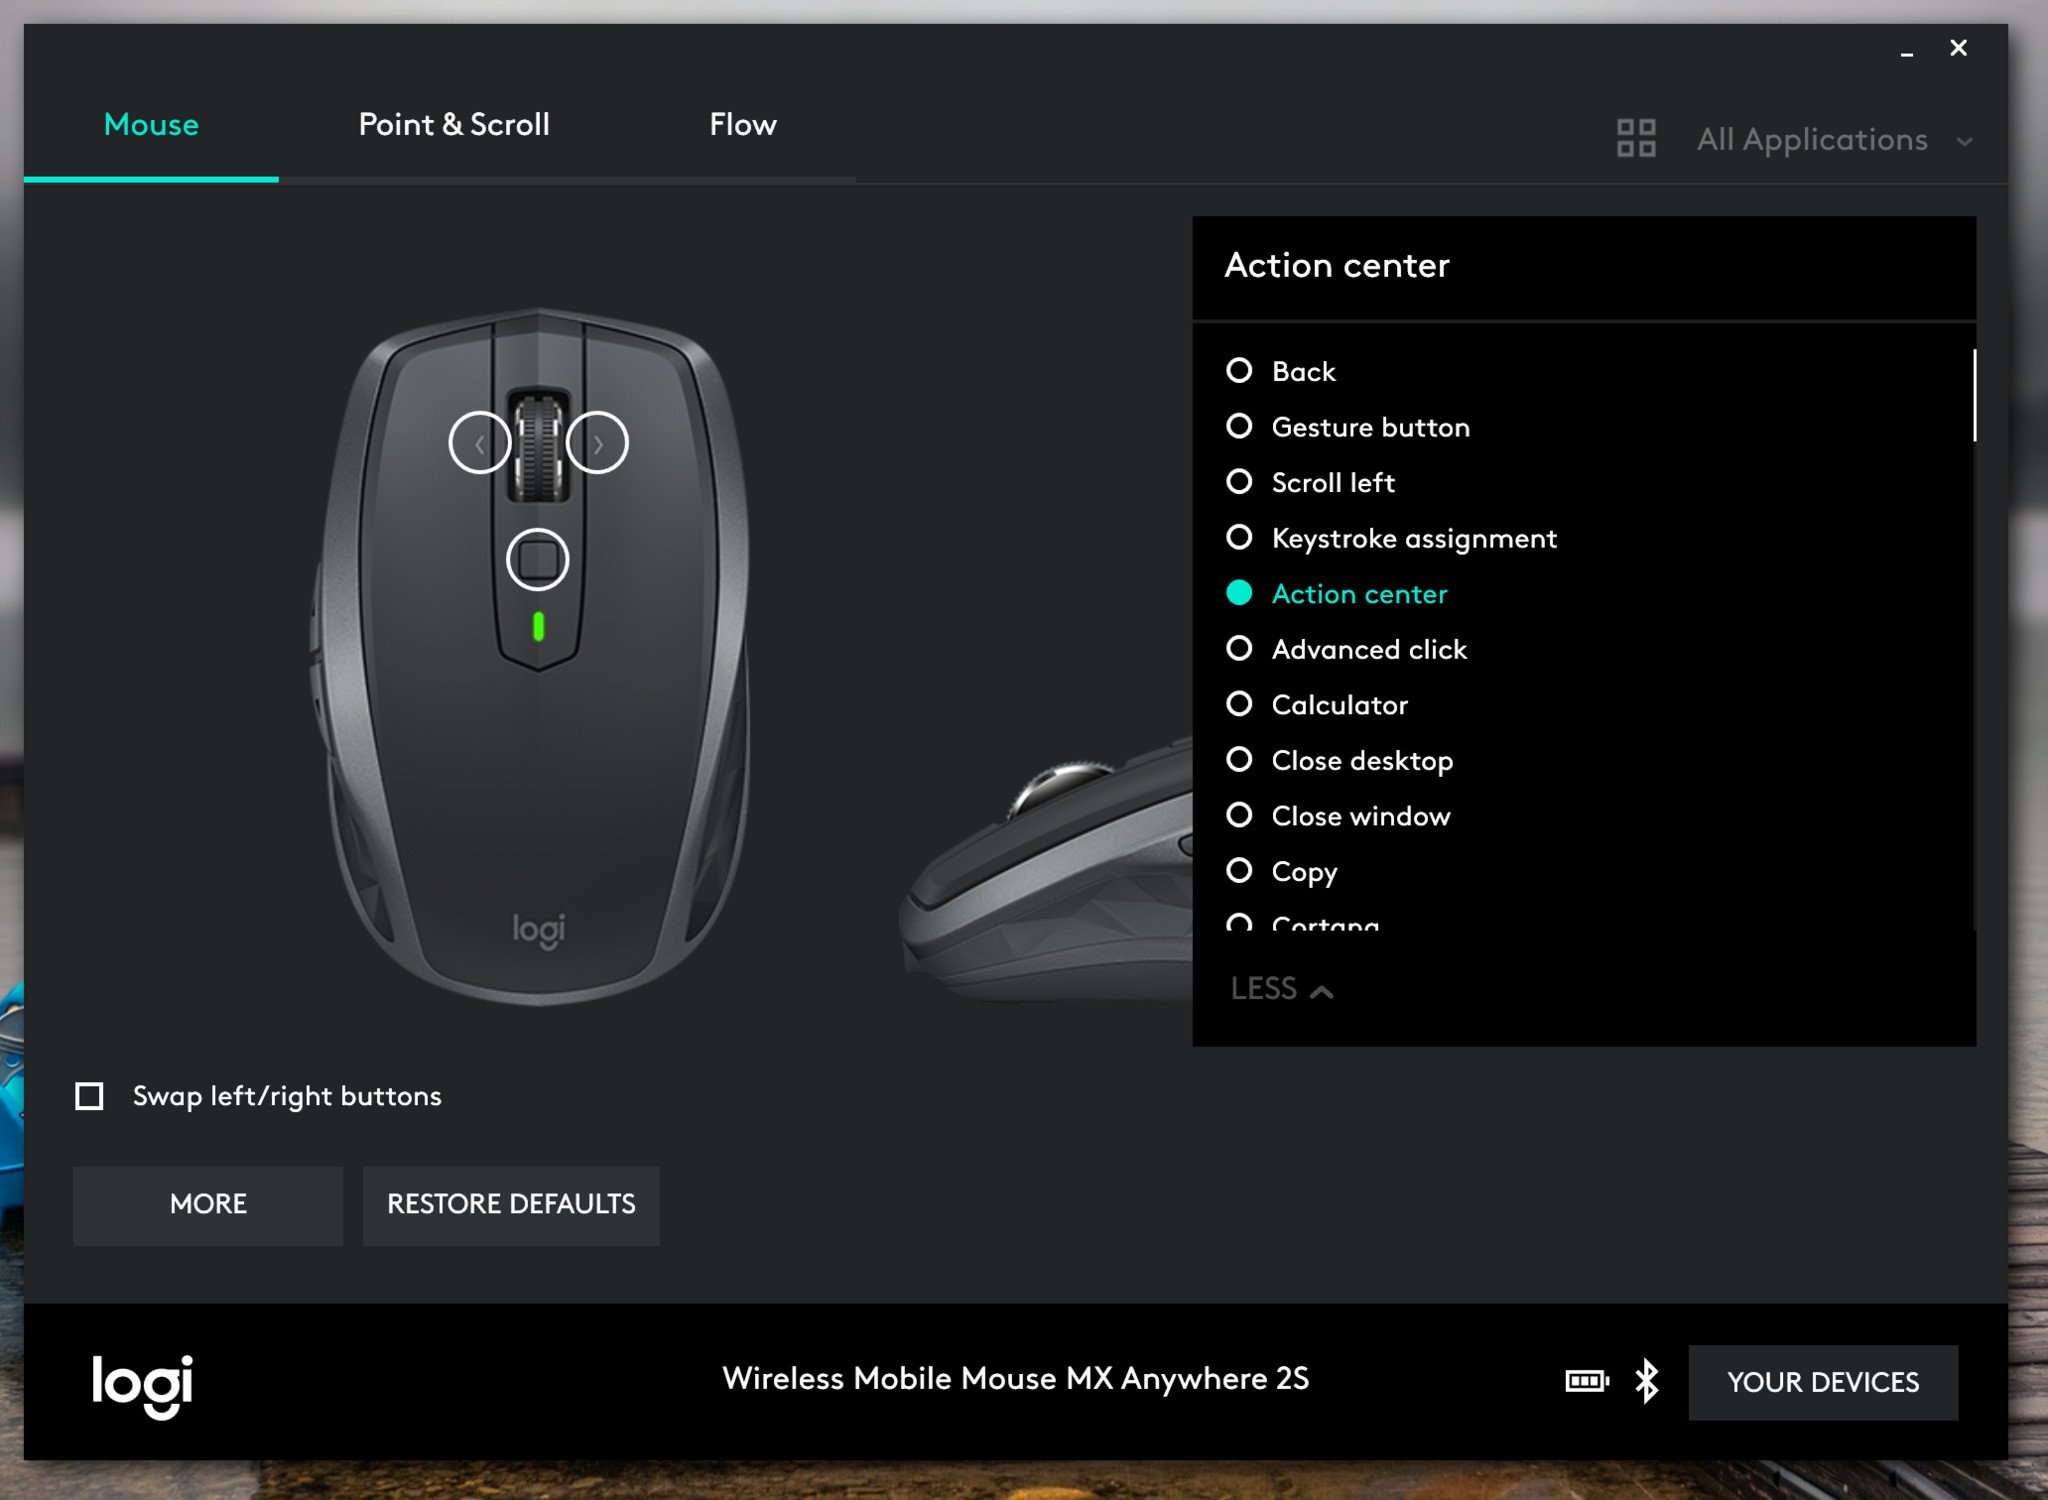The width and height of the screenshot is (2048, 1500).
Task: Select the Action center radio button
Action: point(1239,593)
